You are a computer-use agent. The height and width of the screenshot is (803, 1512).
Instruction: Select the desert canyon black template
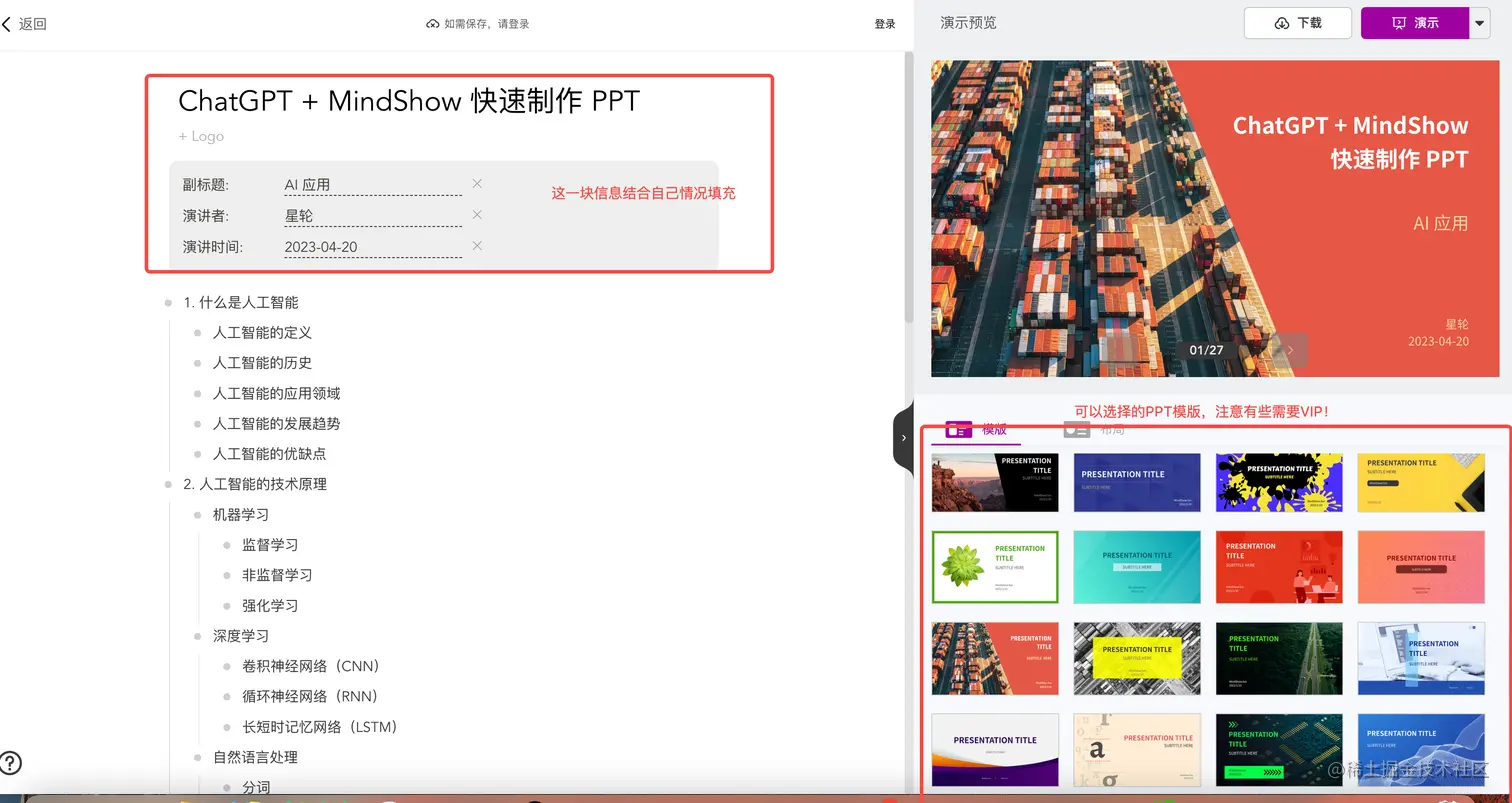coord(995,483)
